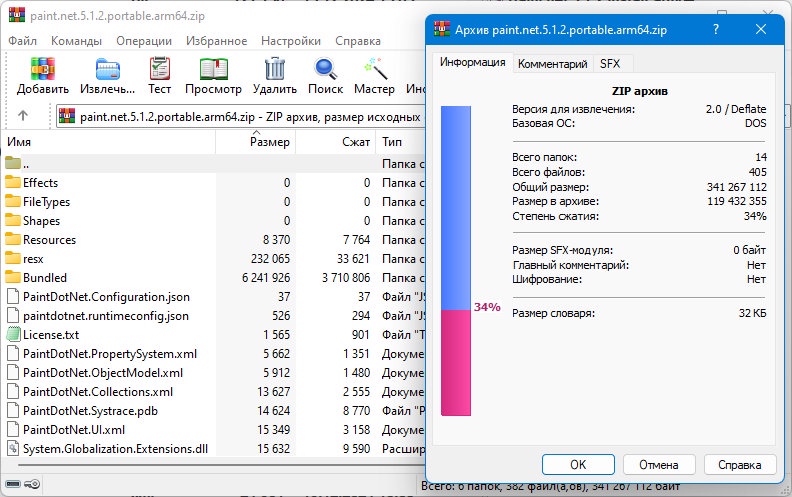The image size is (792, 497).
Task: Click the System.Globalization.Extensions.dll file icon
Action: 13,449
